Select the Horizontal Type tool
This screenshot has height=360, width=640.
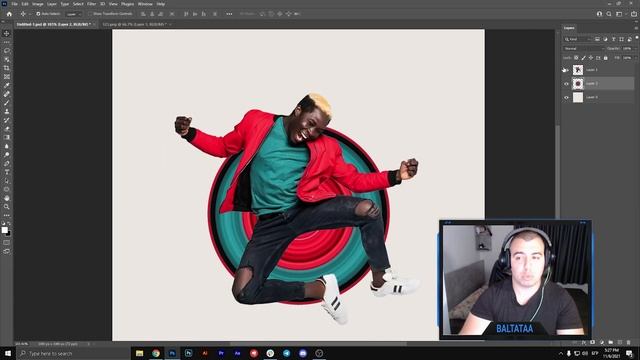pyautogui.click(x=7, y=172)
